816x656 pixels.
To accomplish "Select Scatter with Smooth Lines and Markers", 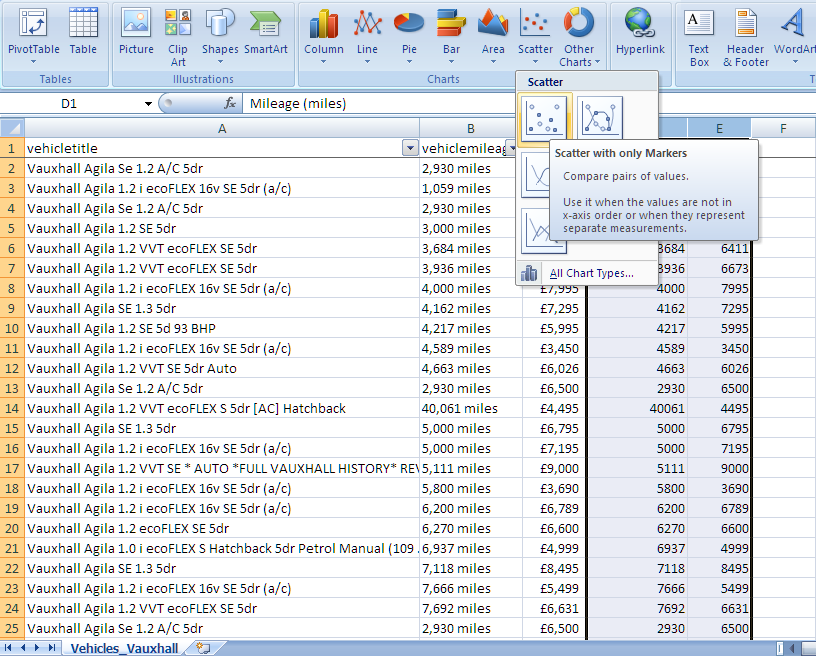I will tap(599, 120).
